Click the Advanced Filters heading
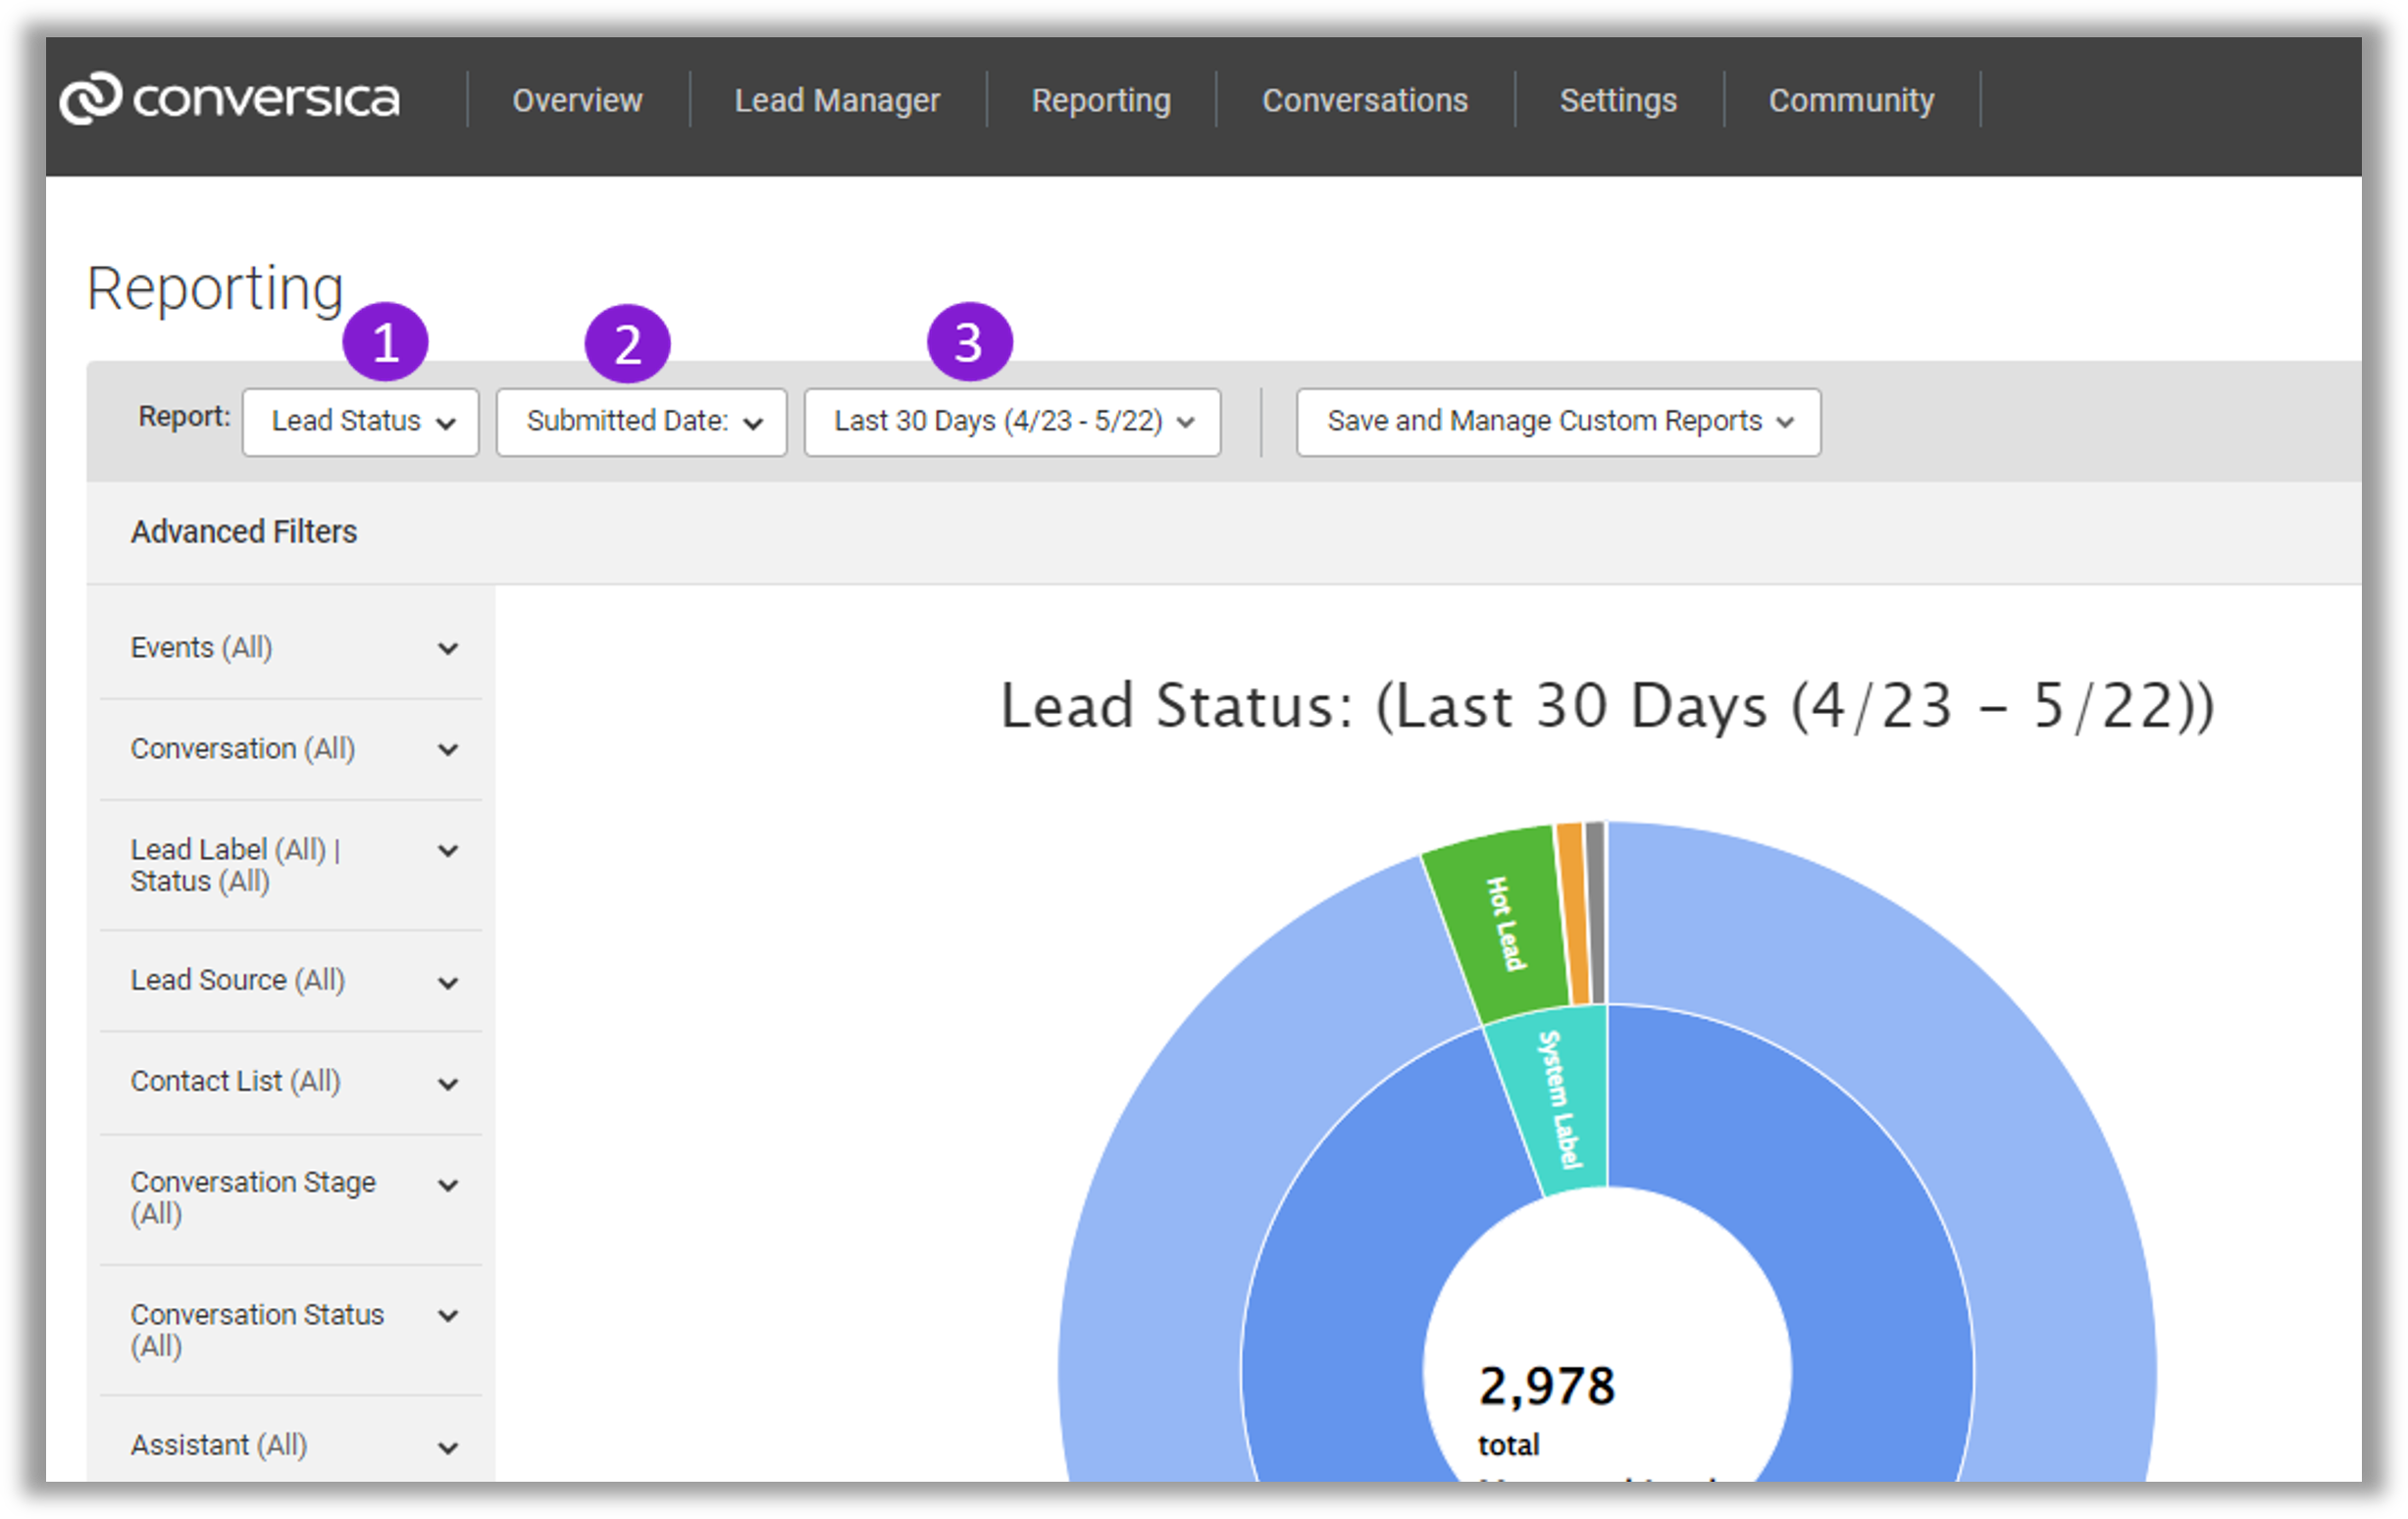2408x1519 pixels. click(244, 532)
